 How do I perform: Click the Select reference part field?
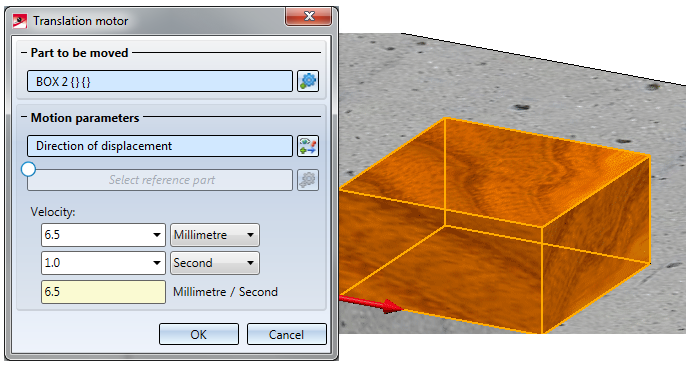(x=160, y=180)
